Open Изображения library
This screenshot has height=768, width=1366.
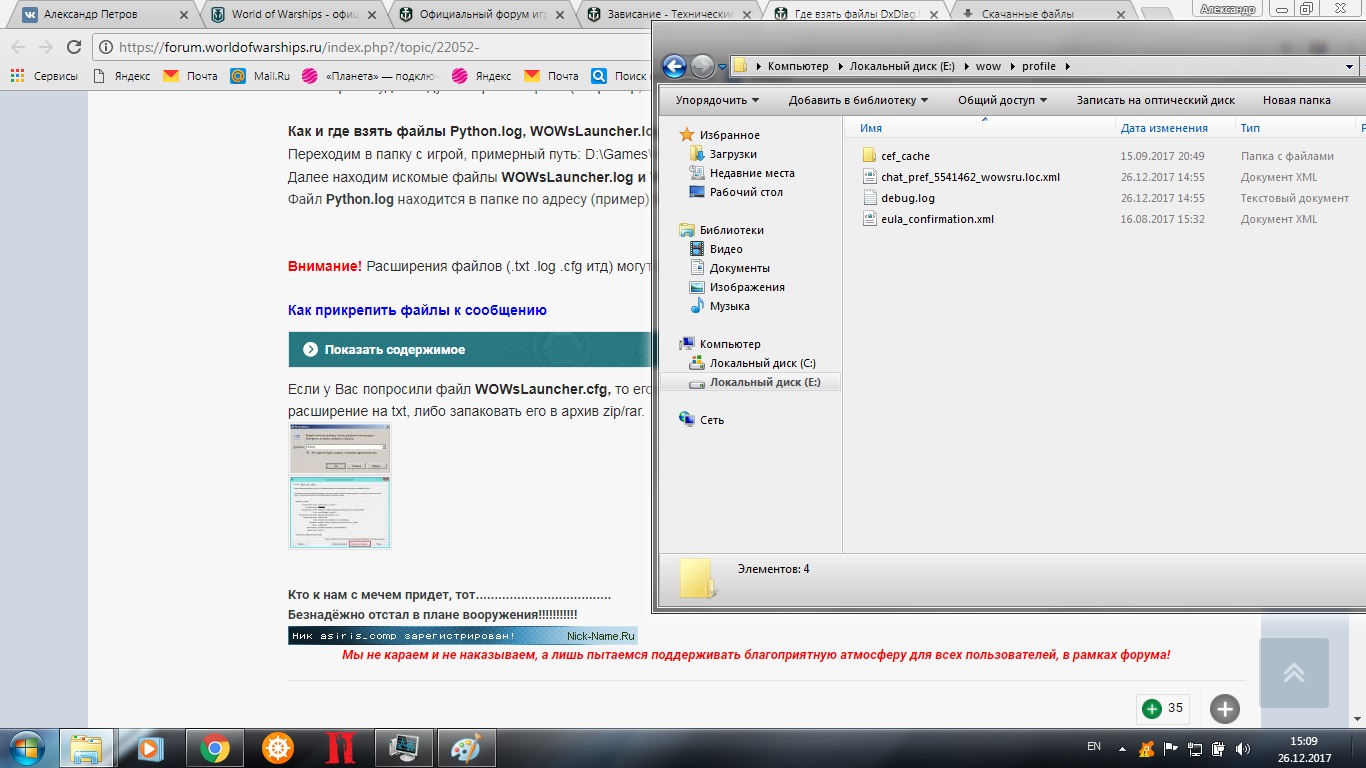pos(737,287)
